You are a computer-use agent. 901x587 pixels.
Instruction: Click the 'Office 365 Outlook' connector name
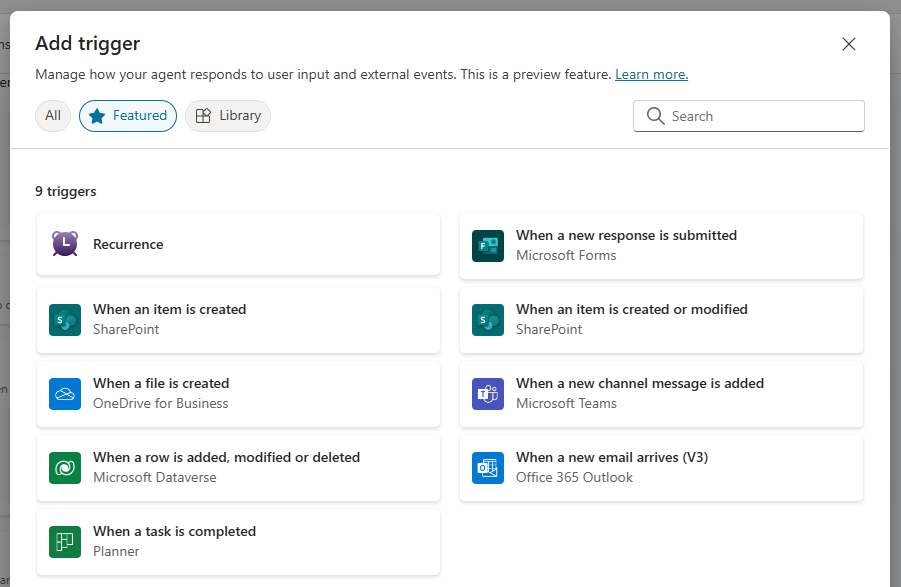pos(574,478)
